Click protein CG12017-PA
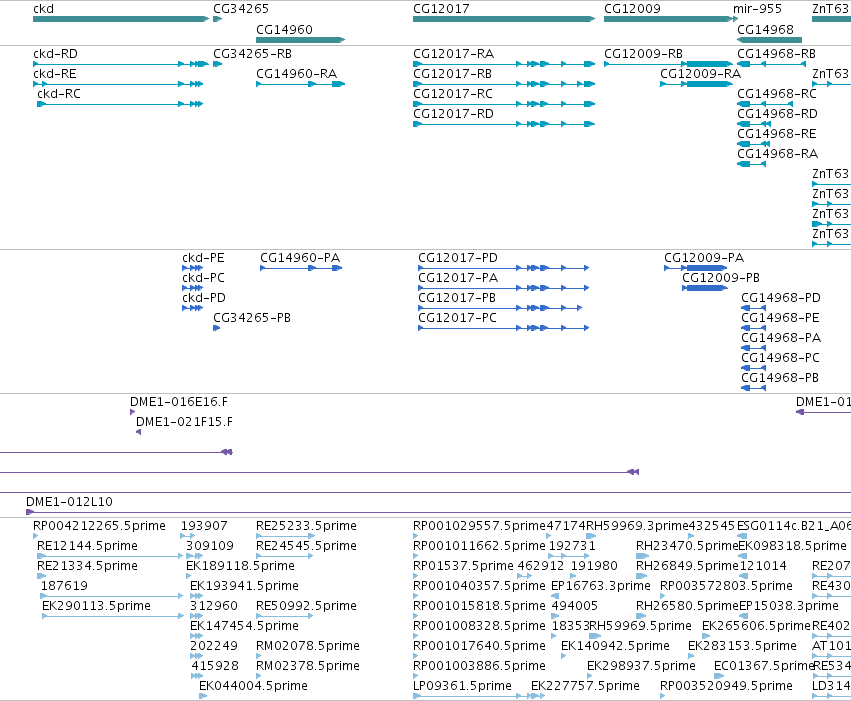Screen dimensions: 851x701 [458, 278]
